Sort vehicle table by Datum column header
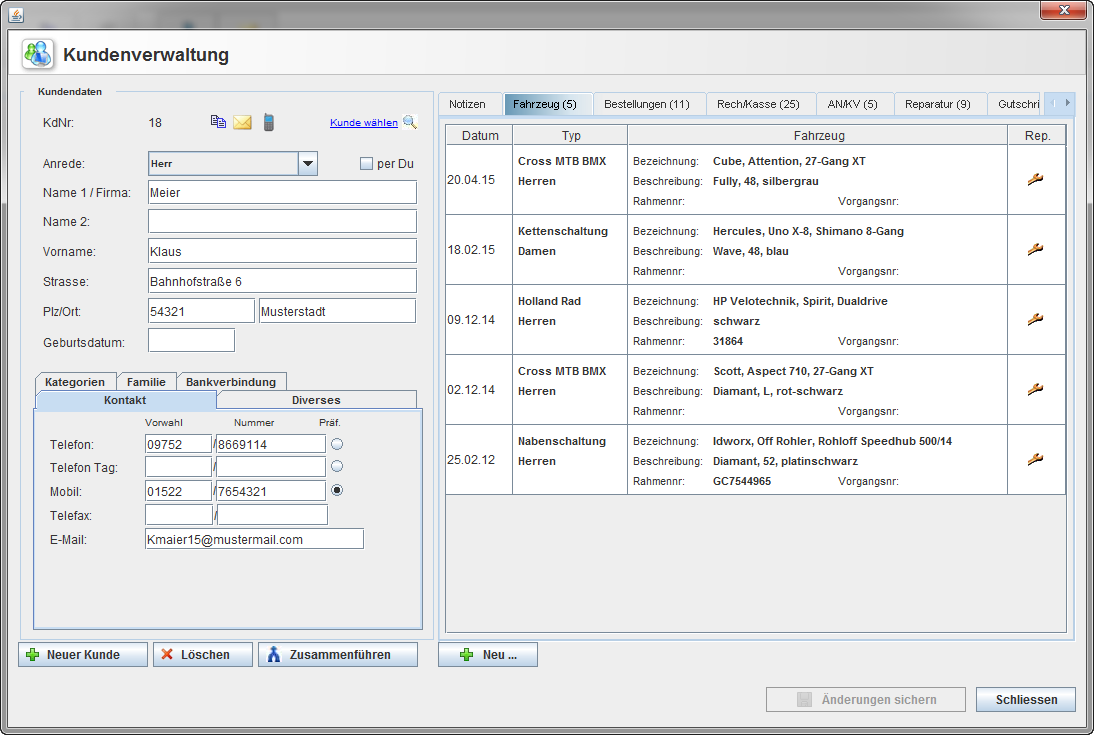Image resolution: width=1094 pixels, height=735 pixels. click(x=479, y=135)
